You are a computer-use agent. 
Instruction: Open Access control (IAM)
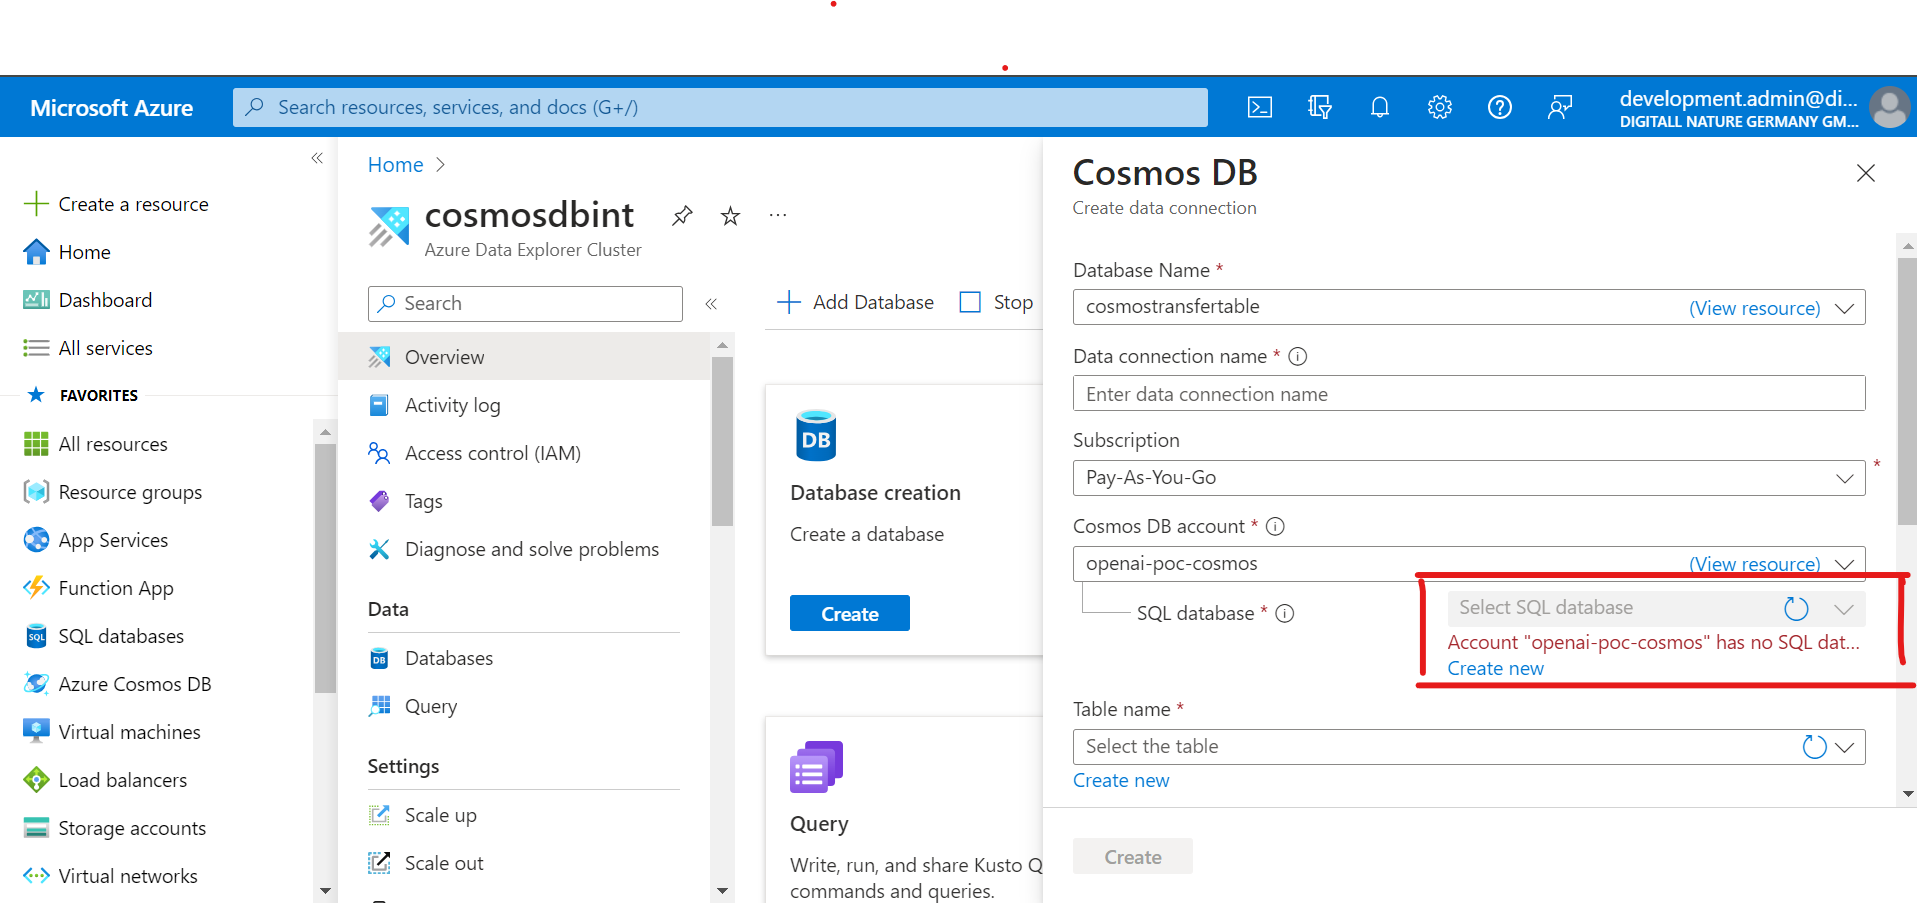point(492,452)
